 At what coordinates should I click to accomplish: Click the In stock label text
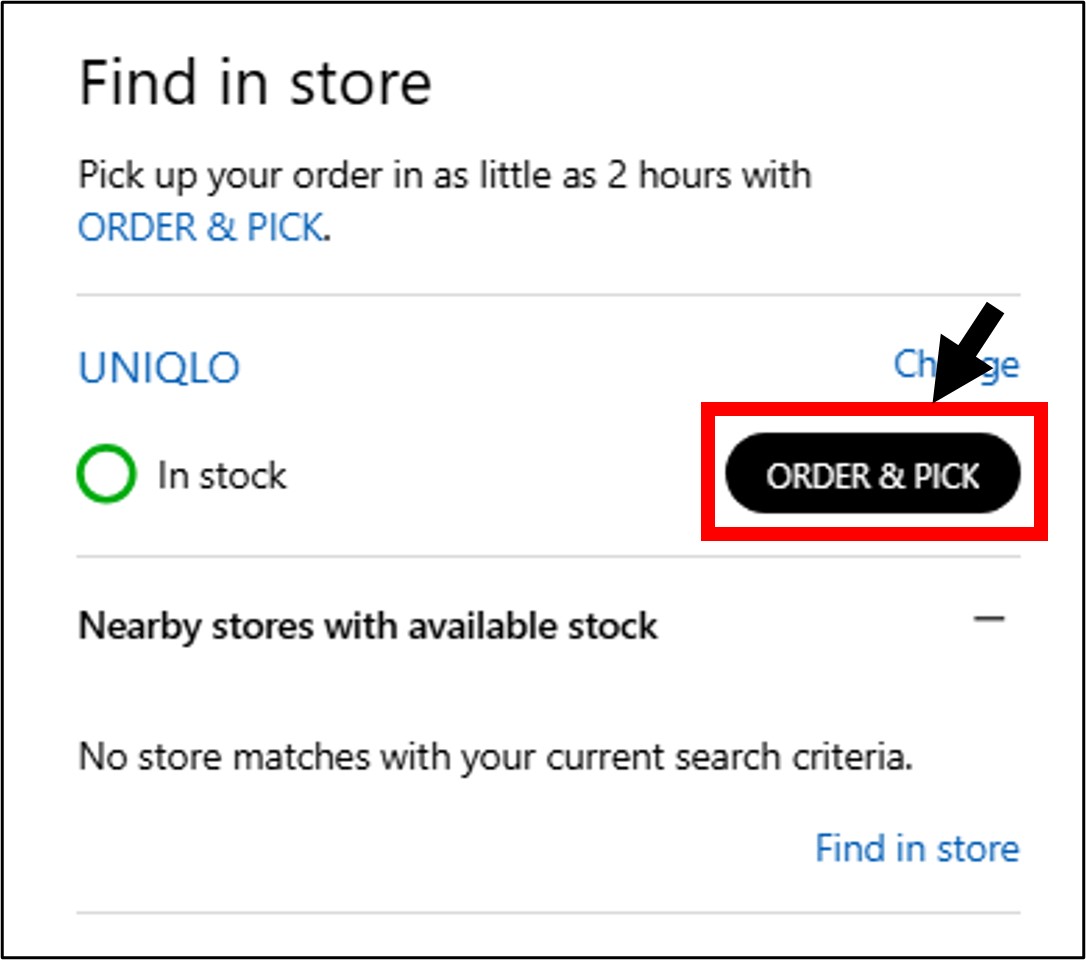pyautogui.click(x=222, y=475)
